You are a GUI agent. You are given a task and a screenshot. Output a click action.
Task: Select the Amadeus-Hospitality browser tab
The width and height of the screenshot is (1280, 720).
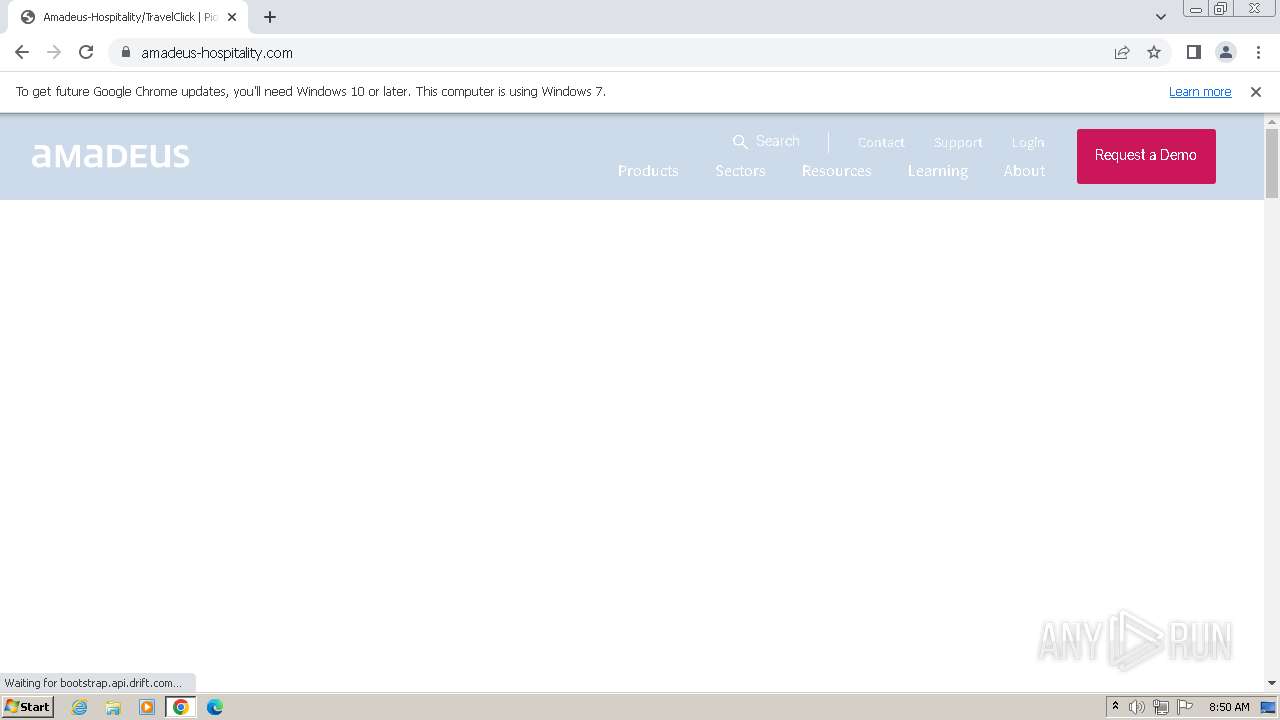[x=129, y=17]
